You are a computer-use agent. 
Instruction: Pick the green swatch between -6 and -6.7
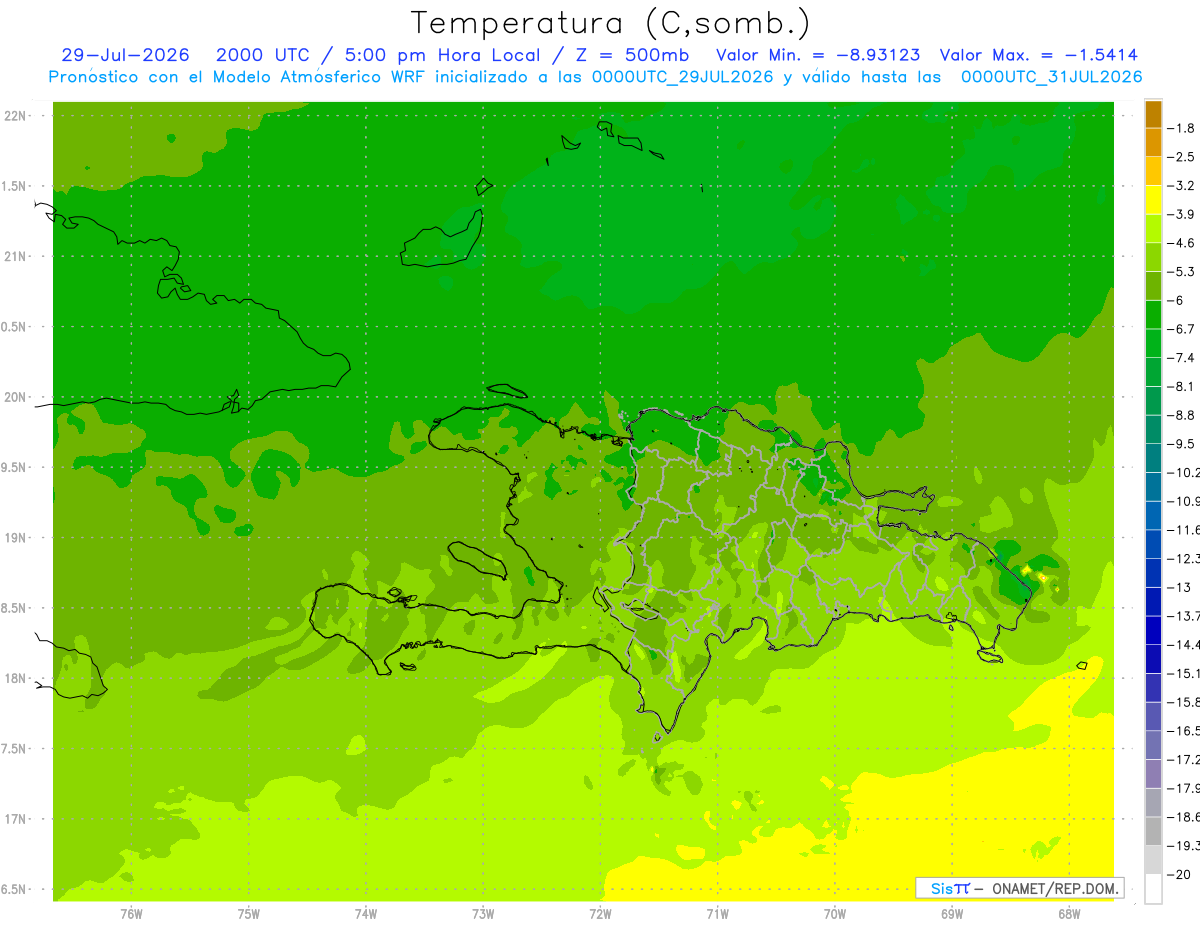pos(1153,315)
